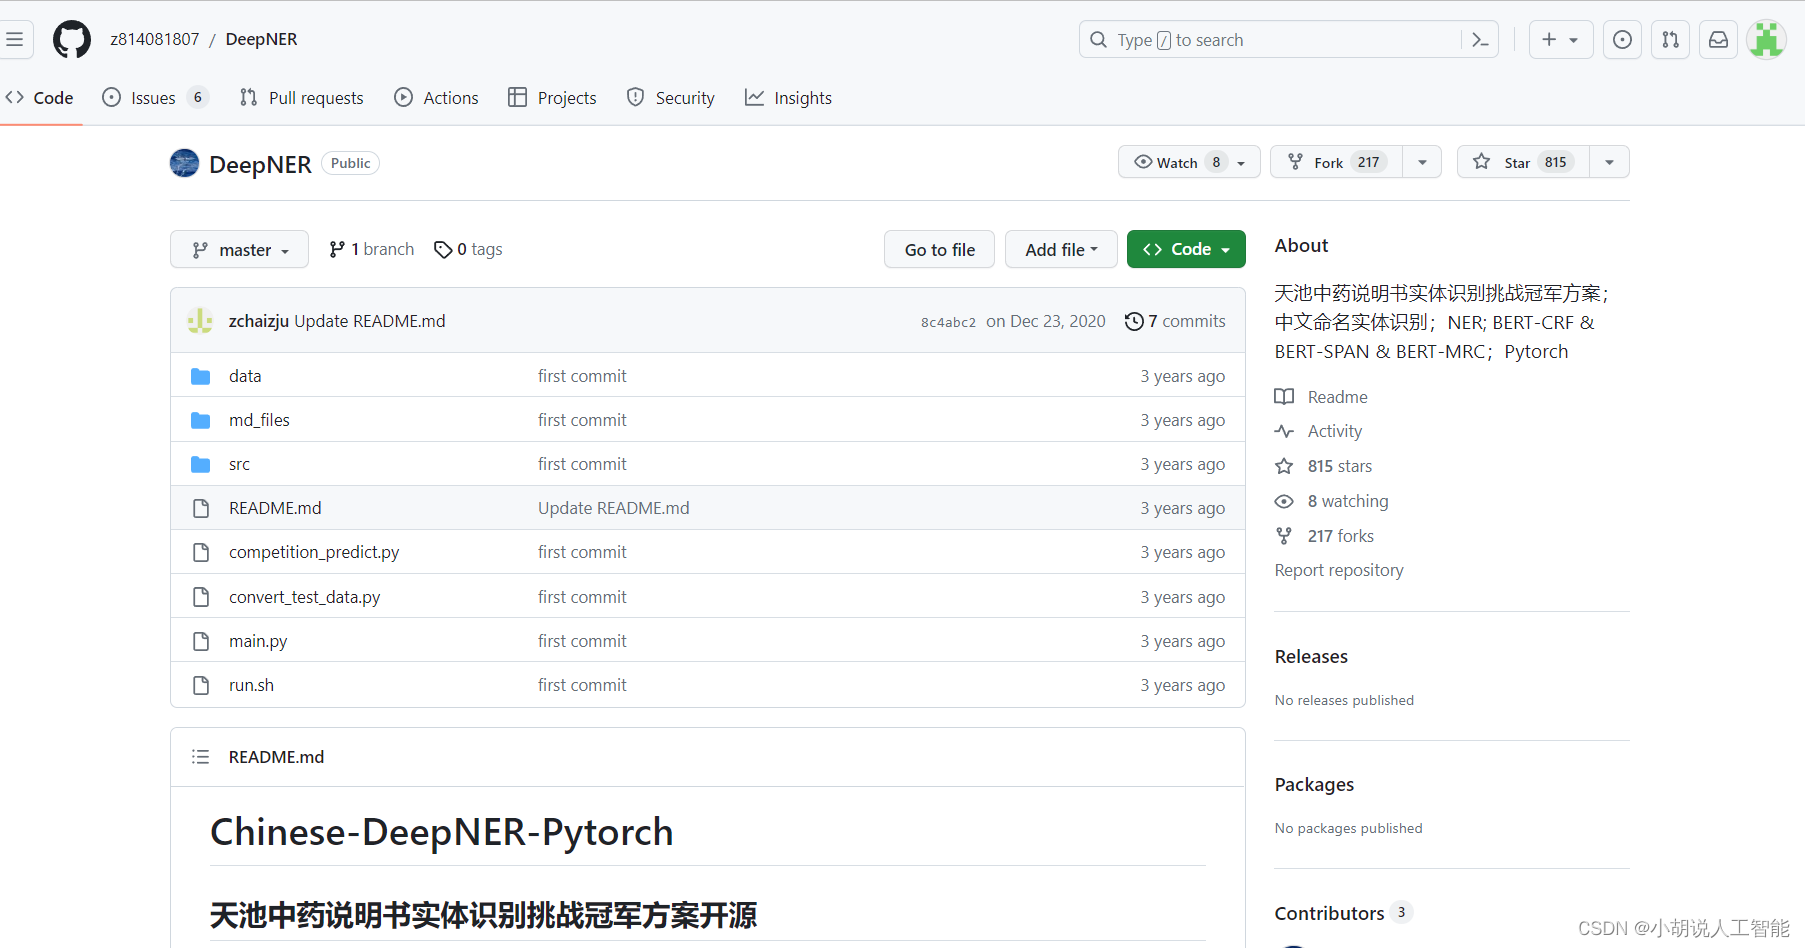This screenshot has height=948, width=1805.
Task: Open the 8 watching link
Action: click(1348, 501)
